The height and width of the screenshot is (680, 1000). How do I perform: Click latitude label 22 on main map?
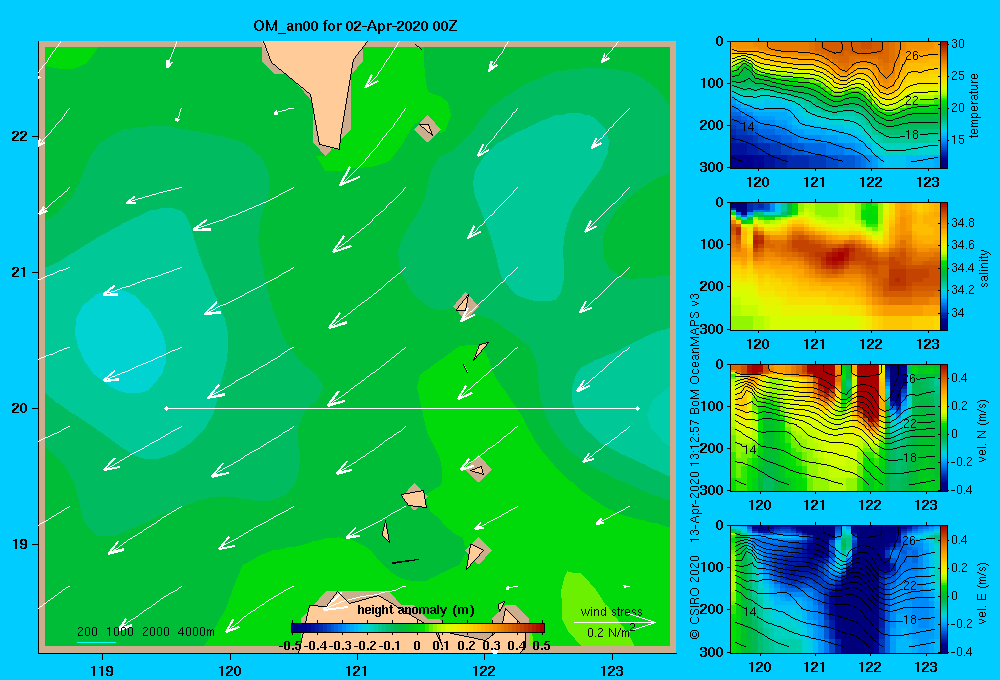tap(20, 137)
